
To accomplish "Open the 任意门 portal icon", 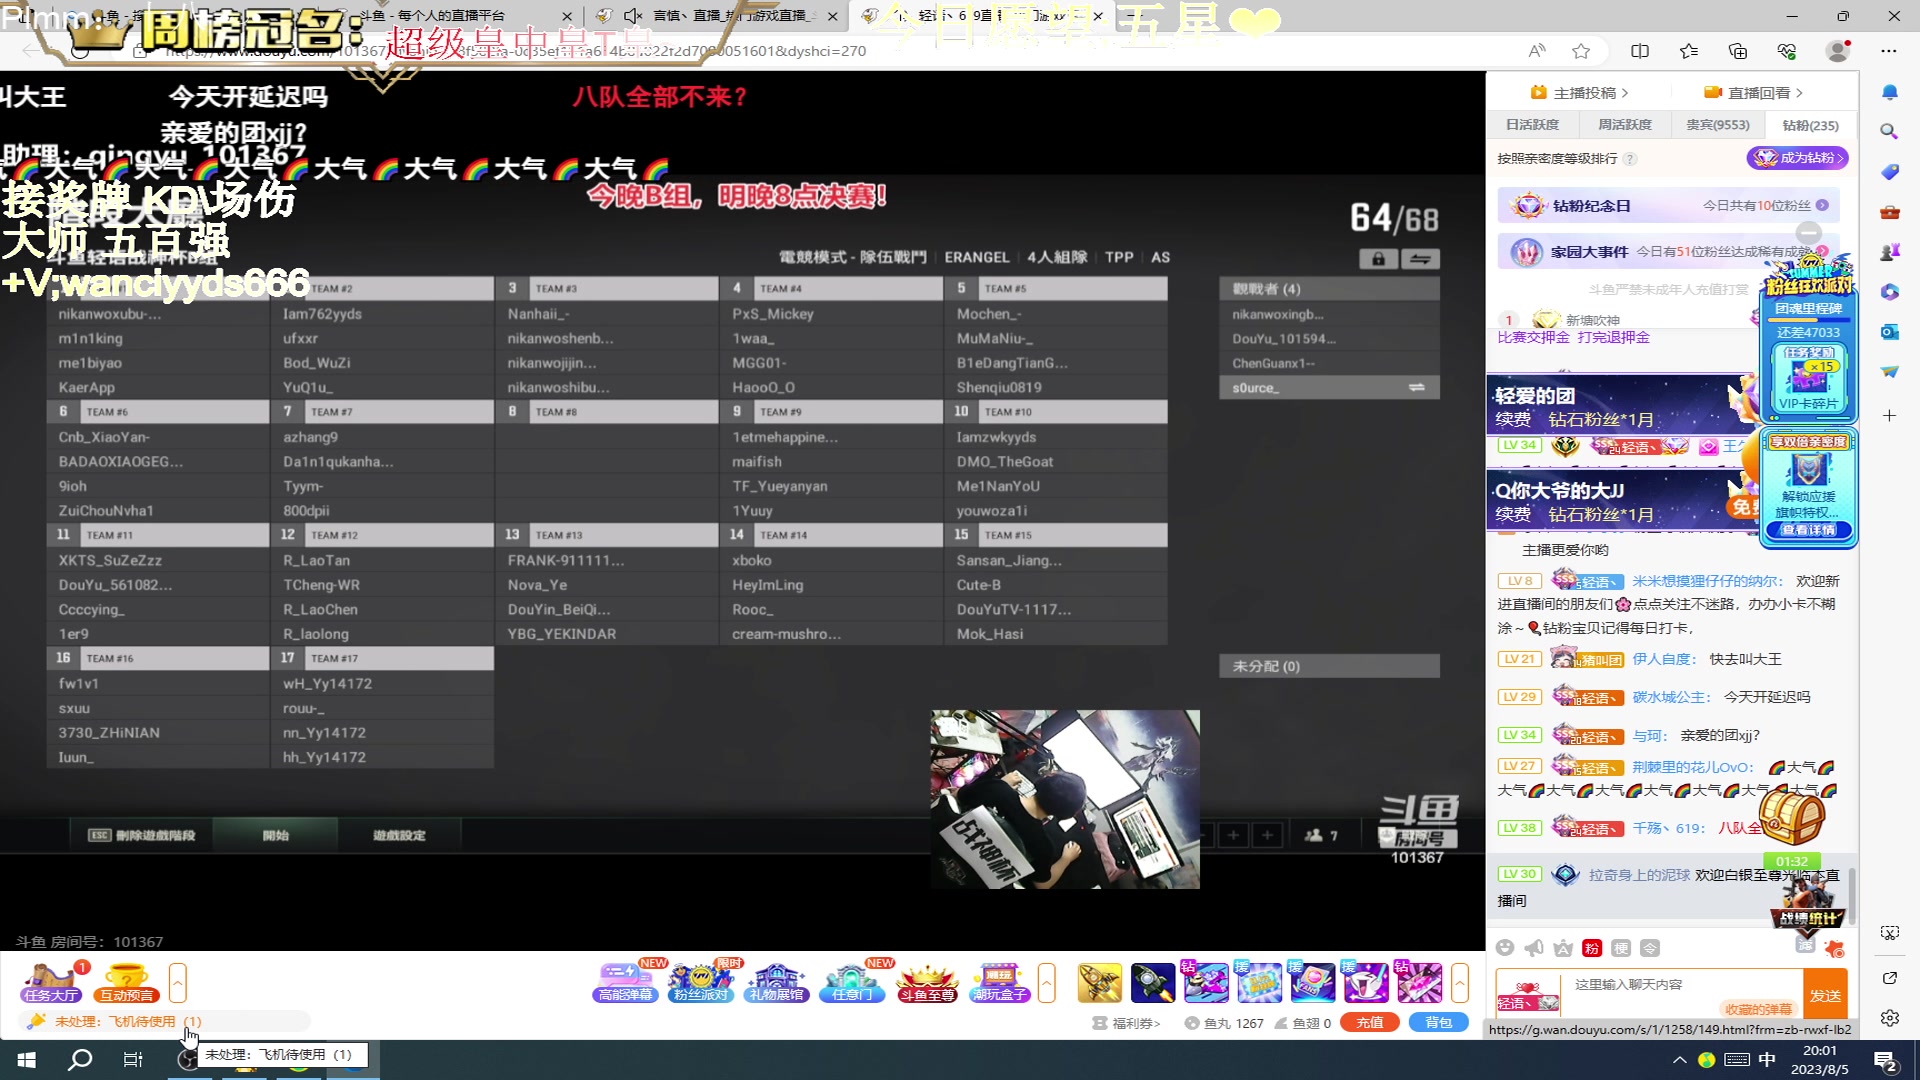I will (x=852, y=982).
